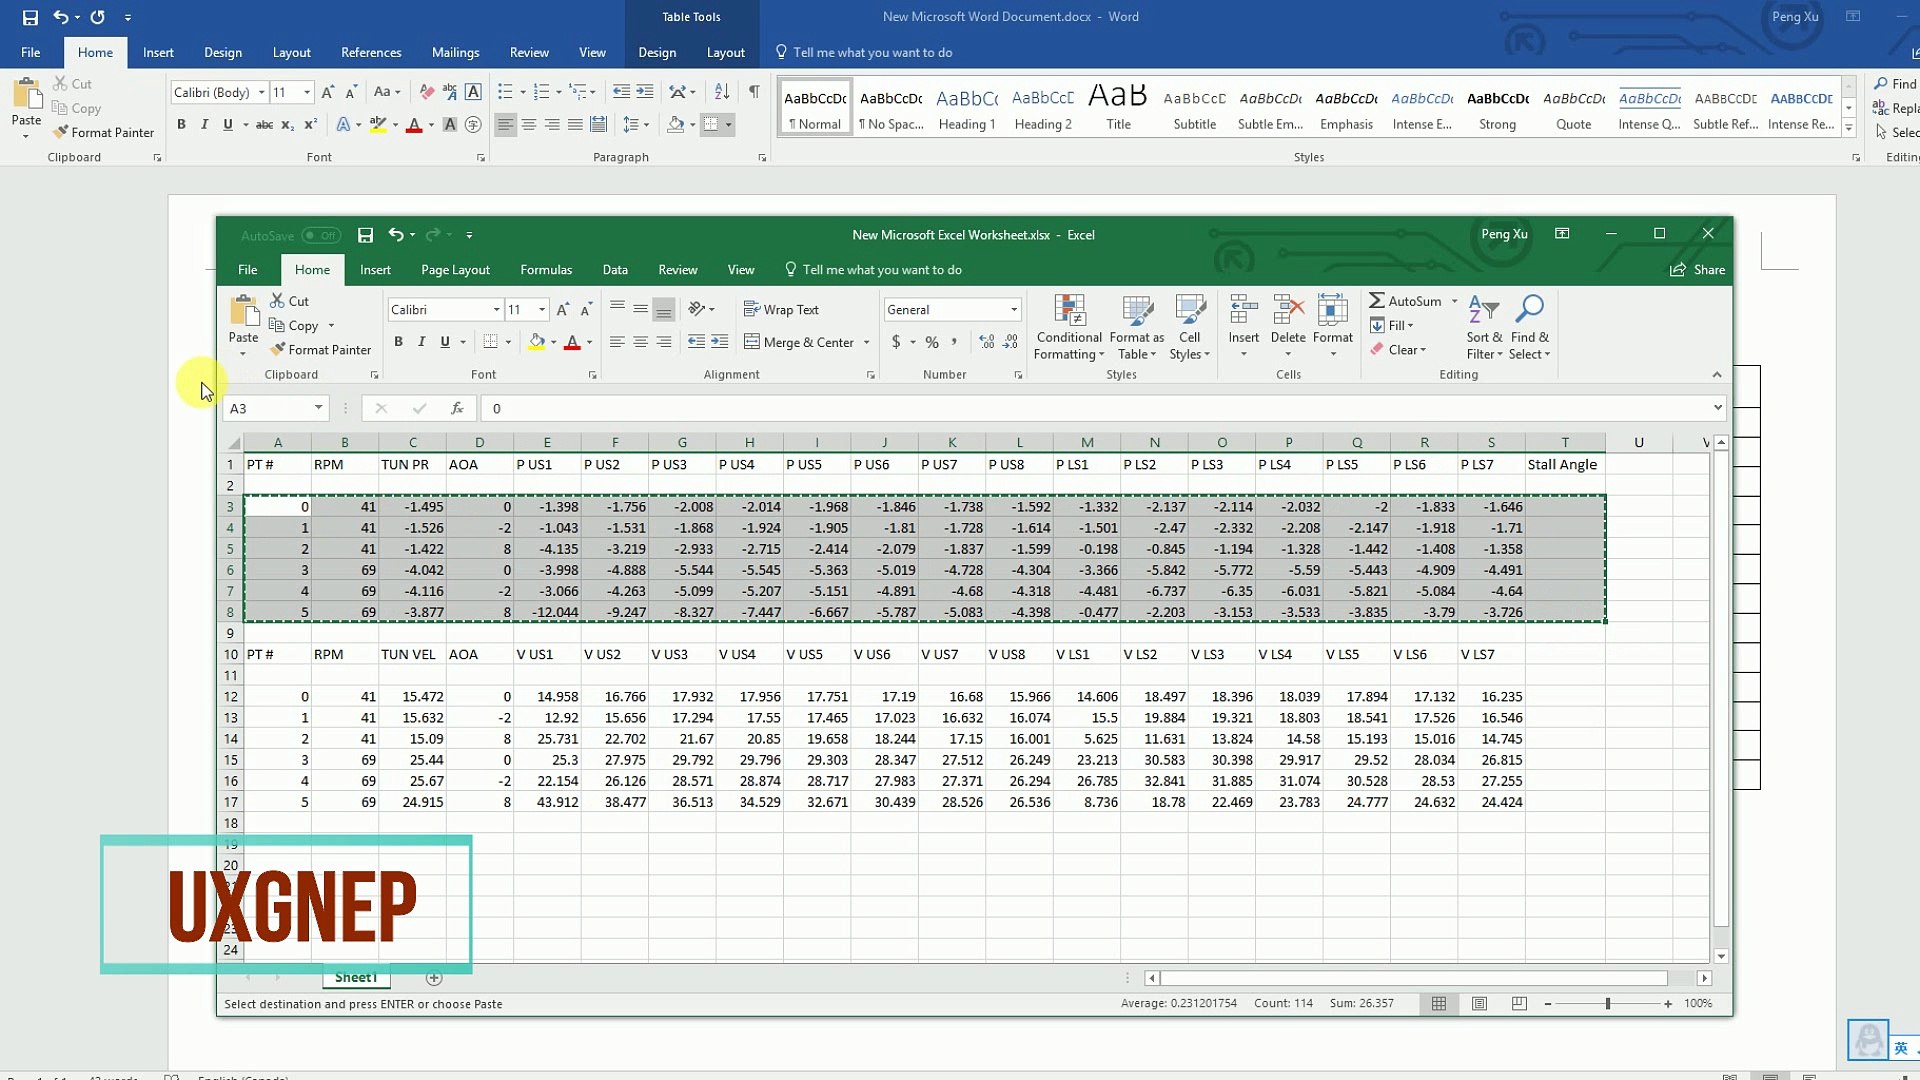The image size is (1920, 1080).
Task: Open Word font size dropdown
Action: pyautogui.click(x=307, y=92)
